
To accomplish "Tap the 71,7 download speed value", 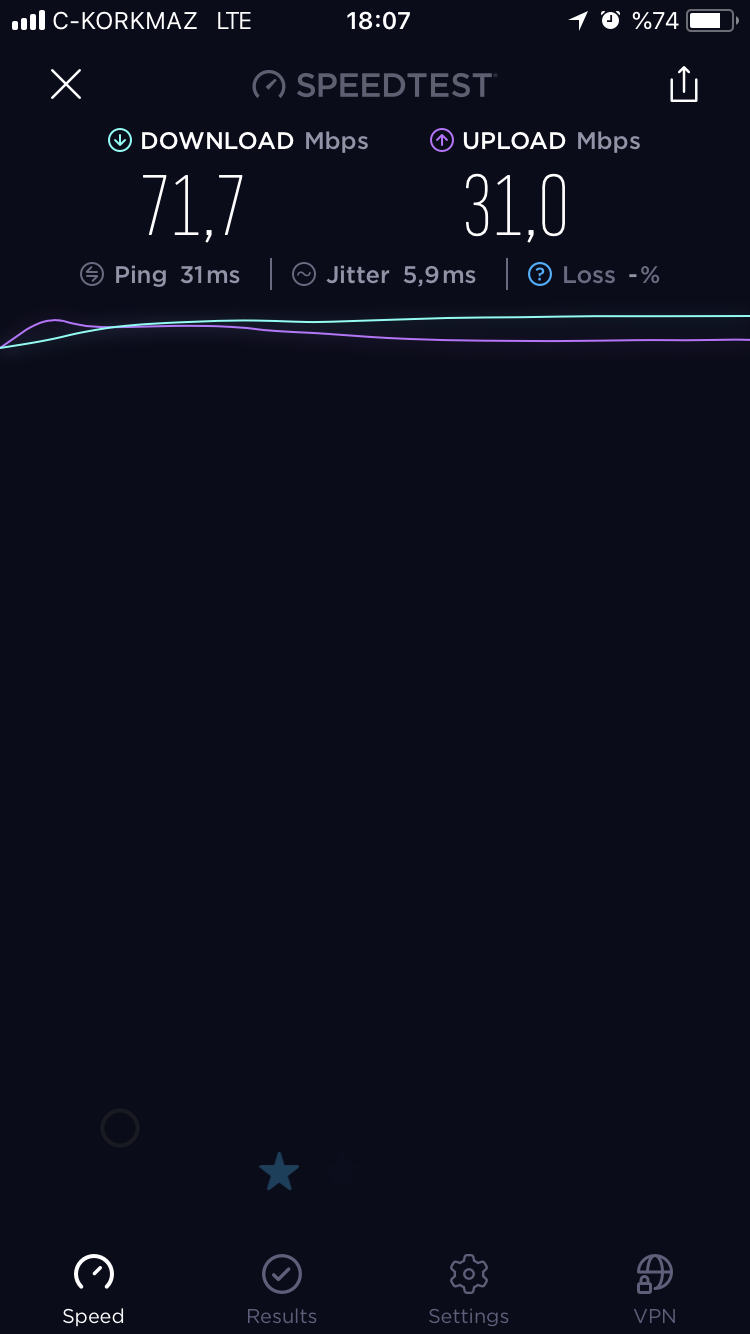I will pyautogui.click(x=193, y=206).
